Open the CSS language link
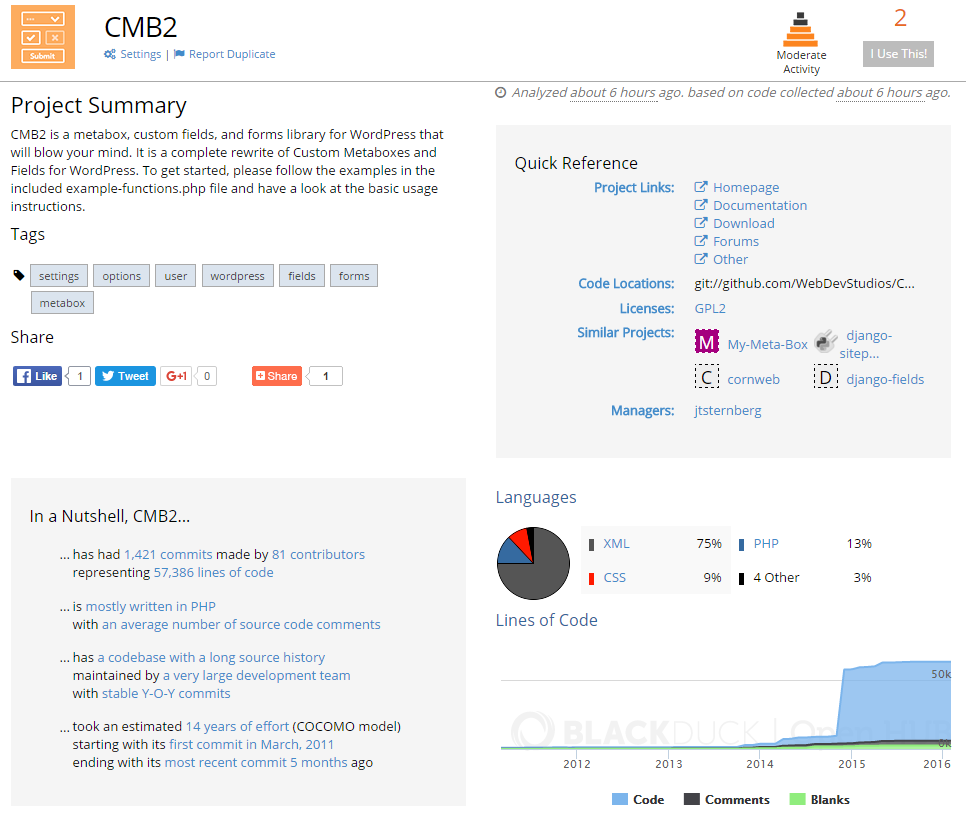The image size is (968, 828). (614, 577)
